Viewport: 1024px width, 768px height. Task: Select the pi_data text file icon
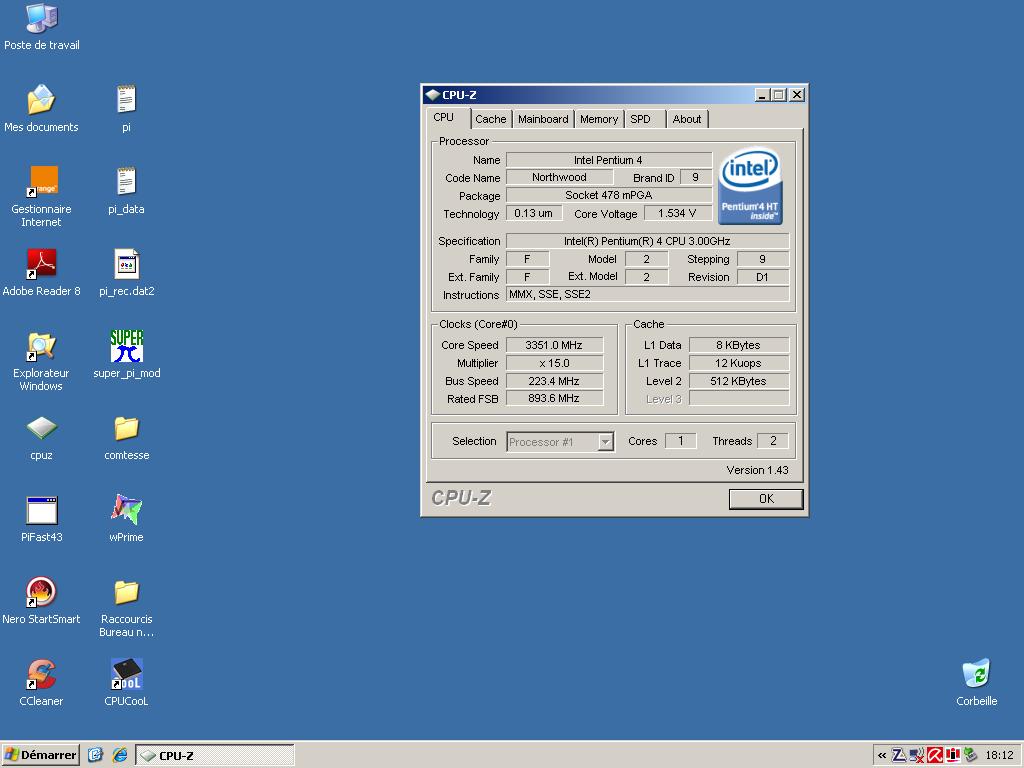click(x=126, y=182)
